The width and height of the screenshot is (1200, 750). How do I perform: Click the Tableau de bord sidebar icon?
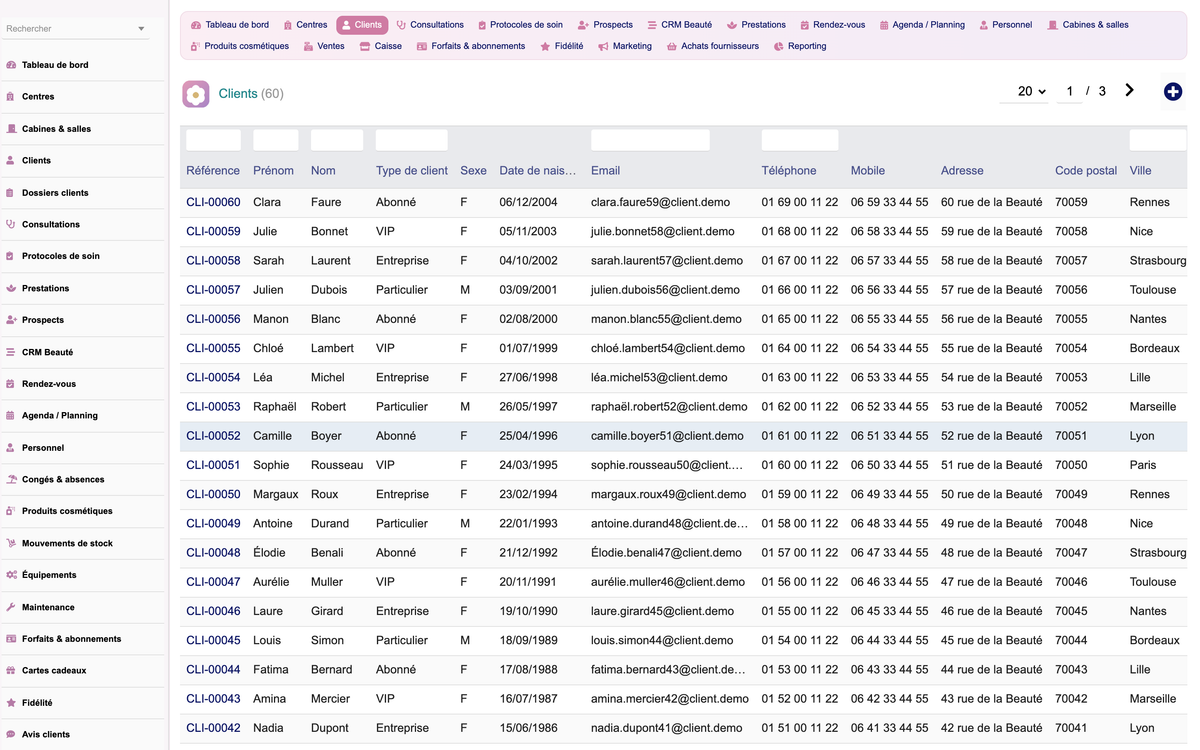coord(11,65)
